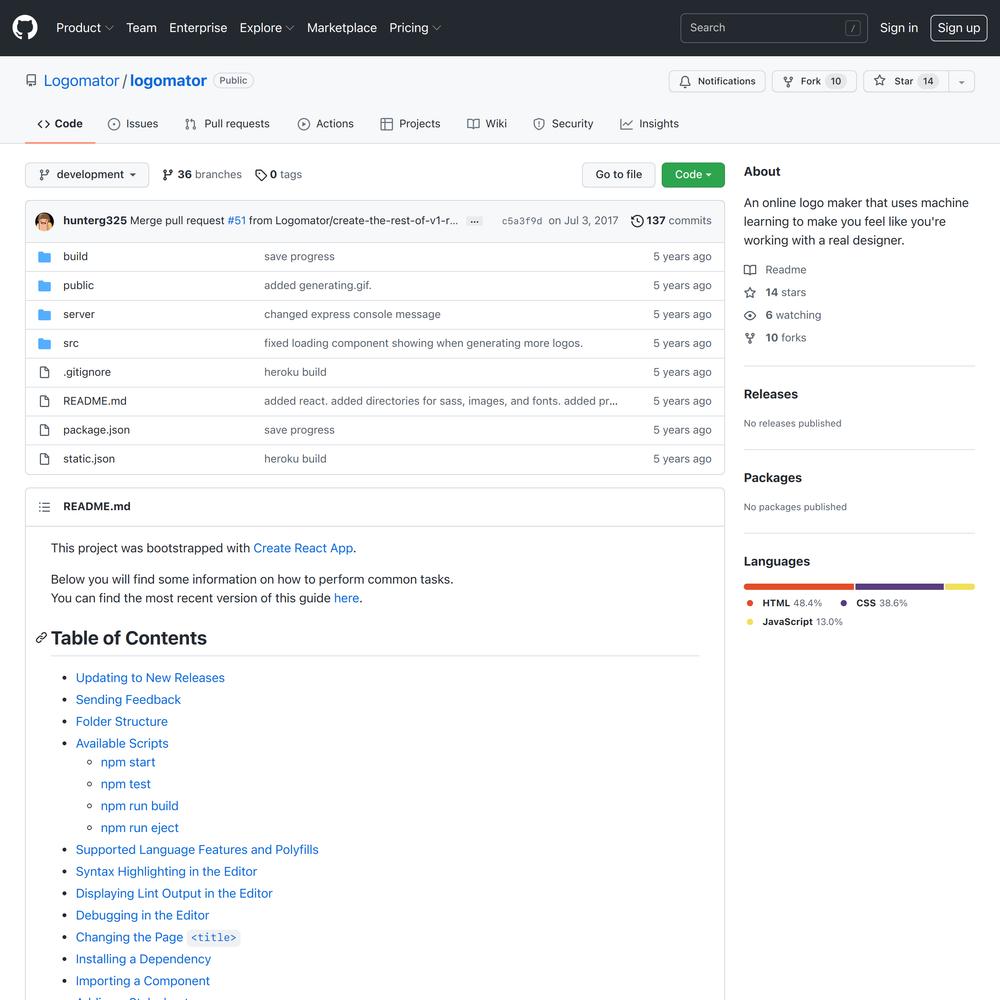Click the fork icon in Fork button
This screenshot has height=1000, width=1000.
[x=788, y=82]
